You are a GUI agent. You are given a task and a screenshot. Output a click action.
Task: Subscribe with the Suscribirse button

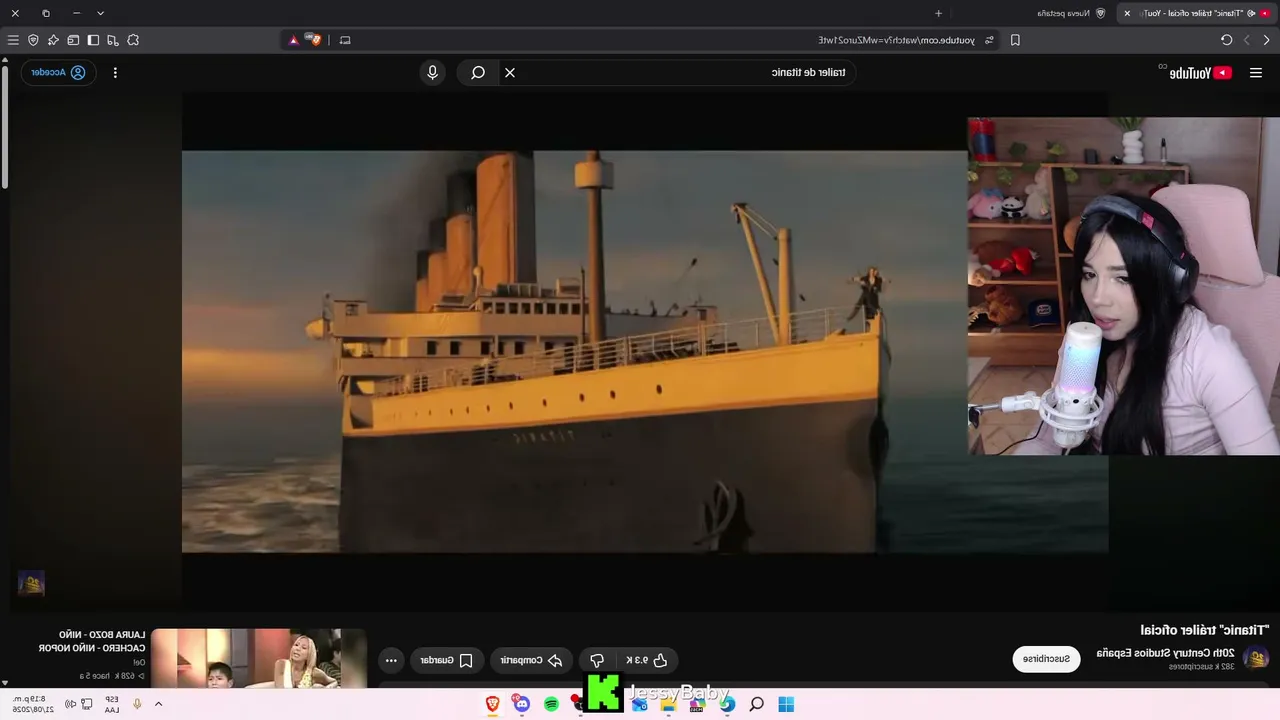[1046, 659]
